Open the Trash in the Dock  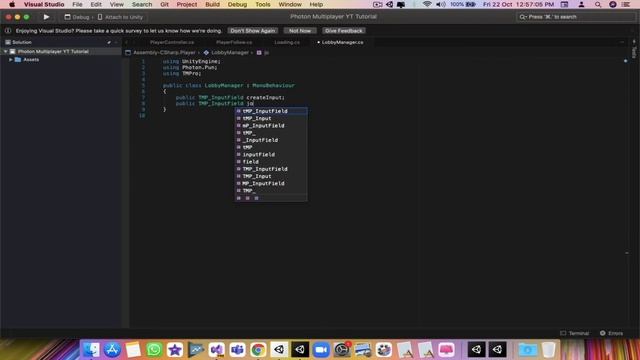pos(548,350)
